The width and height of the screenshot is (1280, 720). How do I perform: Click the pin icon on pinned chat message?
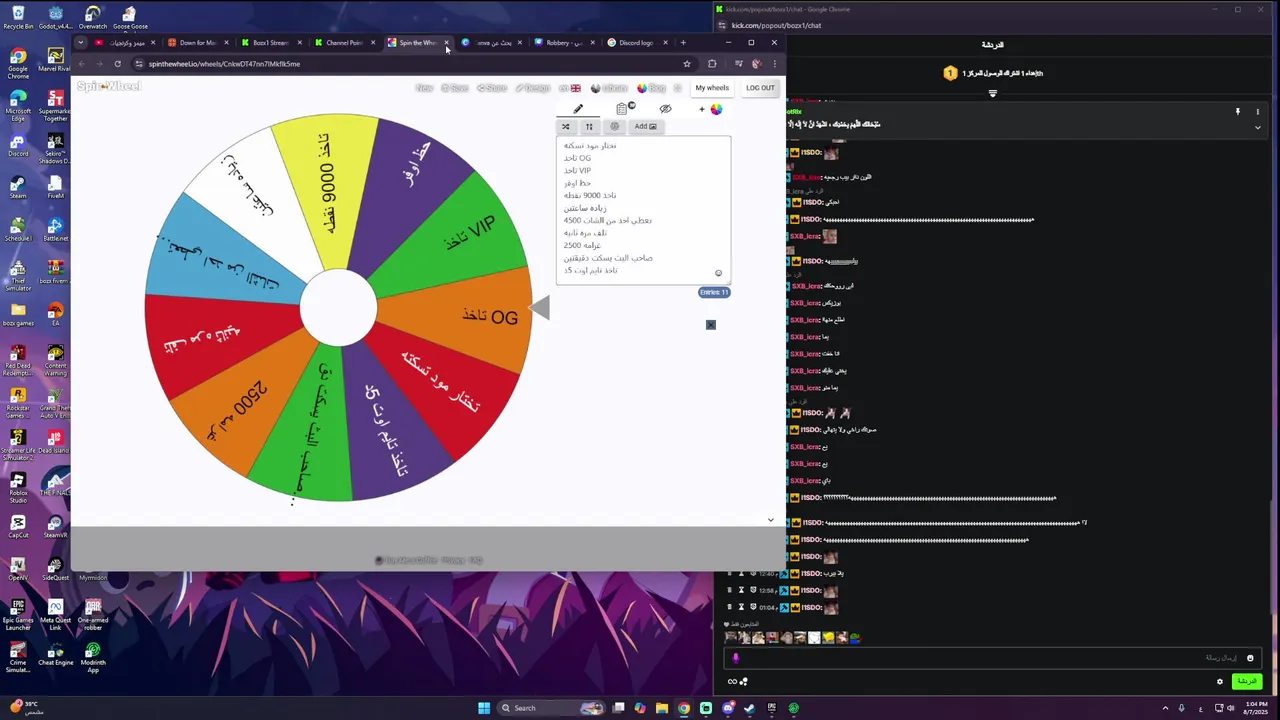pyautogui.click(x=1237, y=112)
